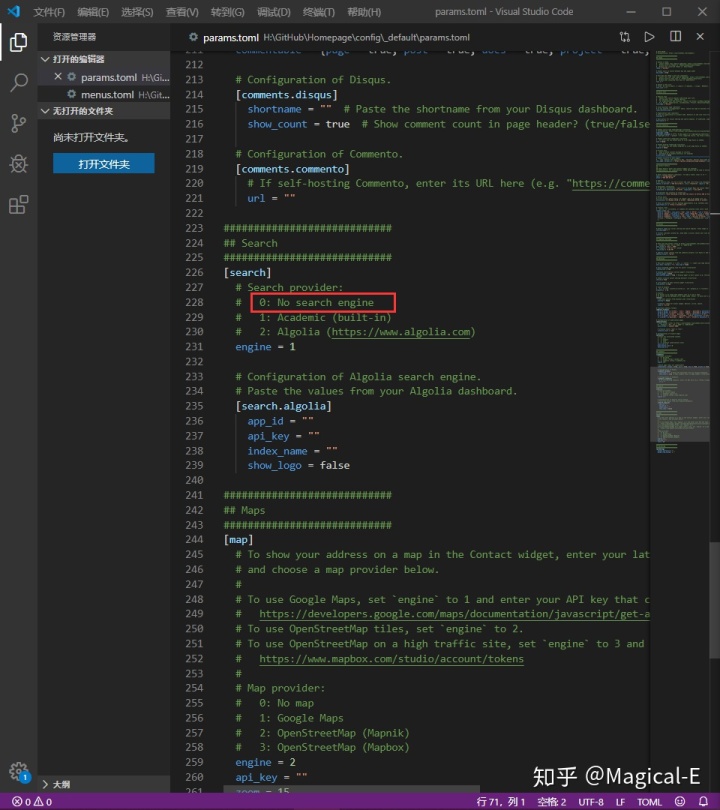Click the 'show_count = true' text
720x810 pixels.
pos(299,124)
